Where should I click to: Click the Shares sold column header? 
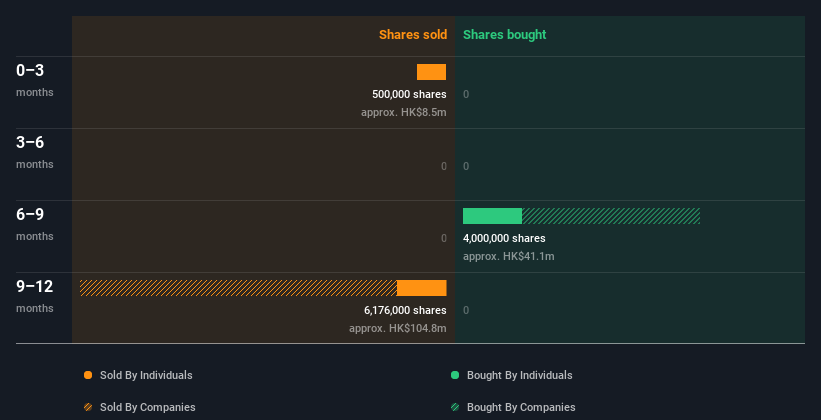(x=413, y=35)
